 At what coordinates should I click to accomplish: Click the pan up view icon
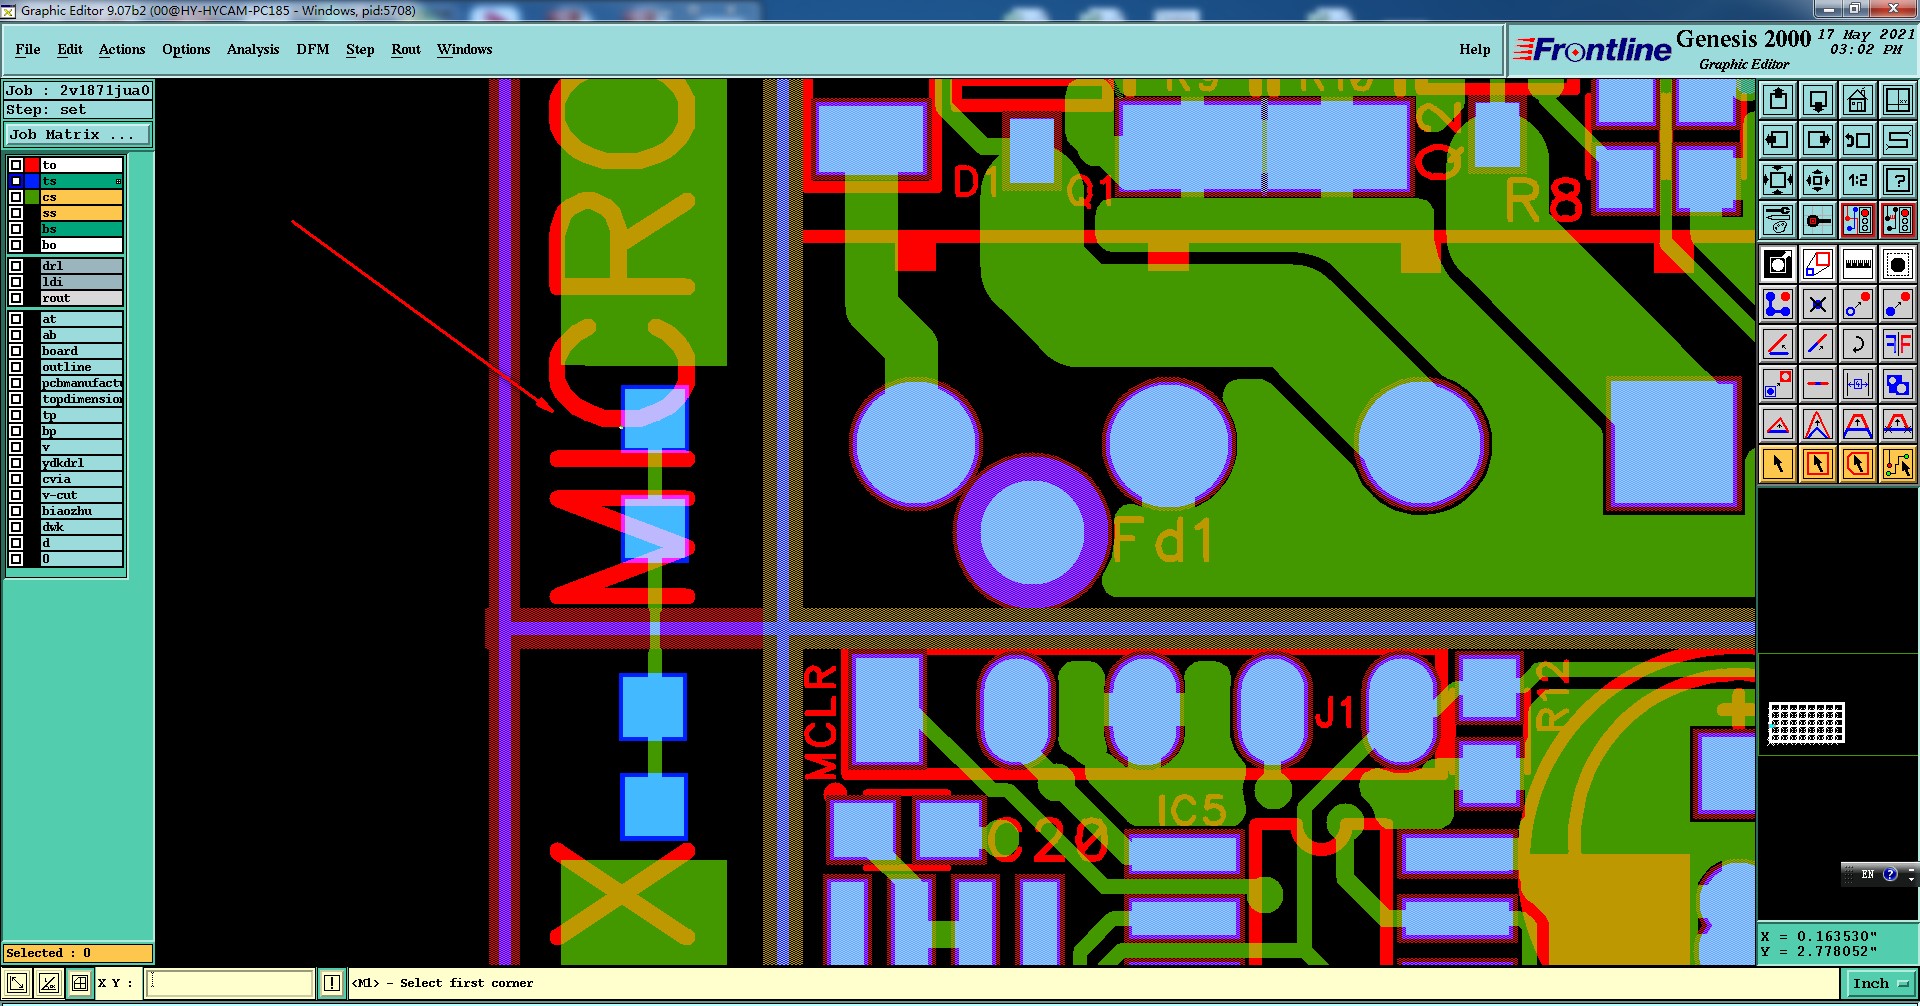click(1778, 100)
